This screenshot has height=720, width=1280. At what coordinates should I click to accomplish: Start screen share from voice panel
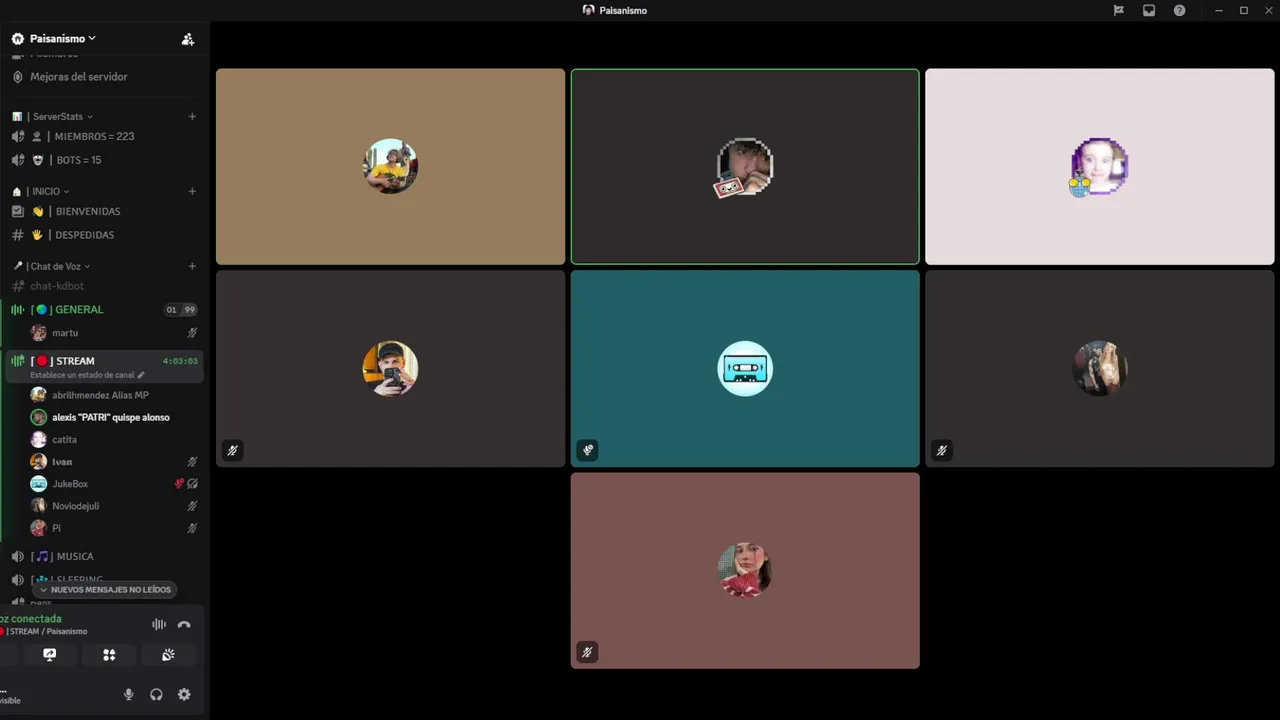click(x=49, y=655)
